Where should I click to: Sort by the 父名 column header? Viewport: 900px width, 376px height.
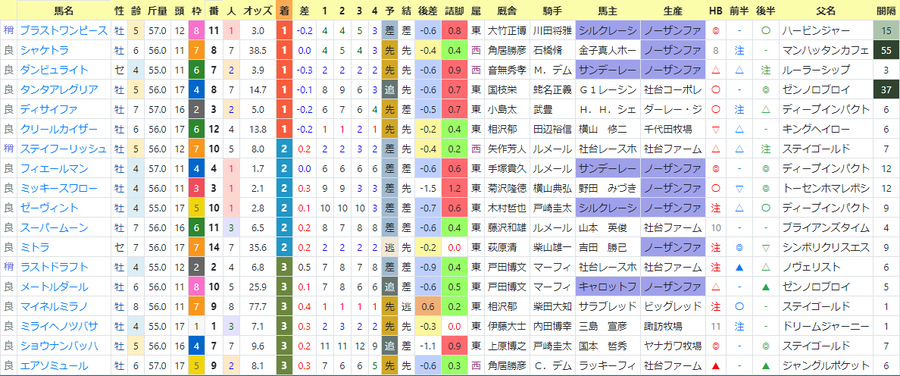tap(825, 10)
